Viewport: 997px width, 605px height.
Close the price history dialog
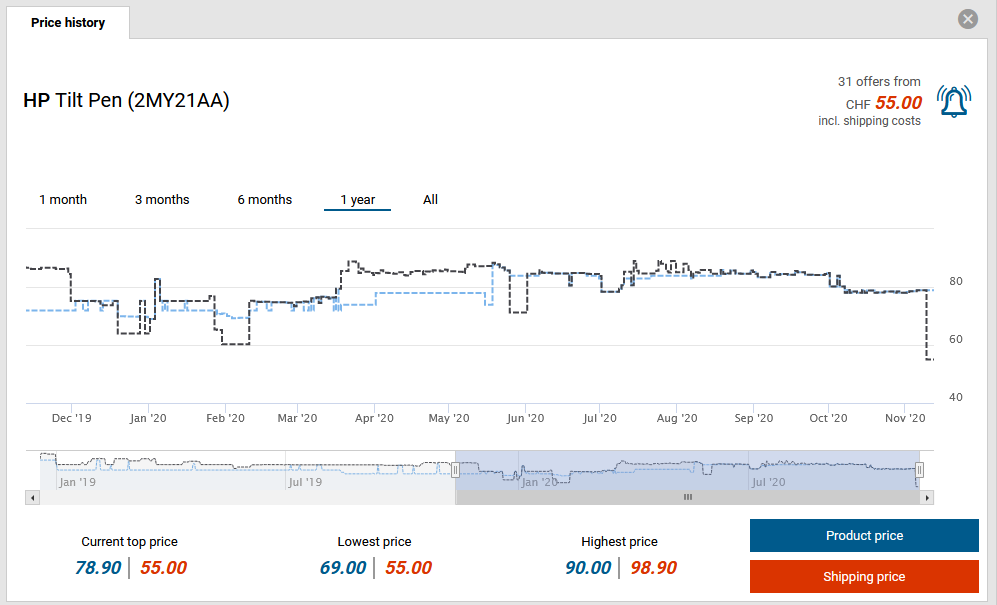click(967, 19)
